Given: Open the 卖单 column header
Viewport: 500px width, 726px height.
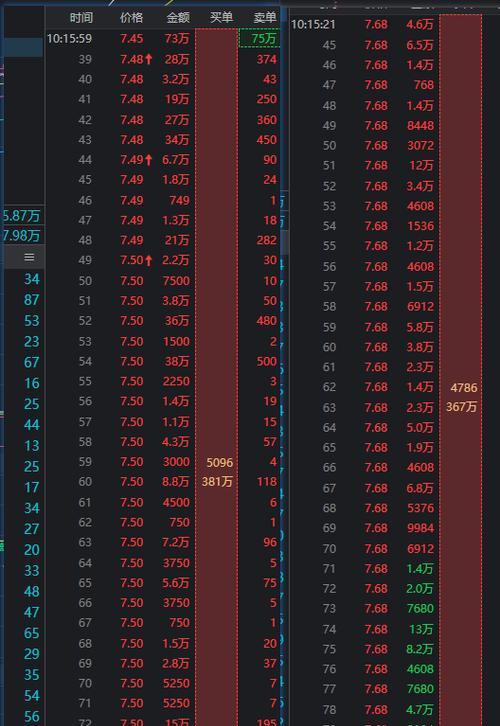Looking at the screenshot, I should point(265,18).
